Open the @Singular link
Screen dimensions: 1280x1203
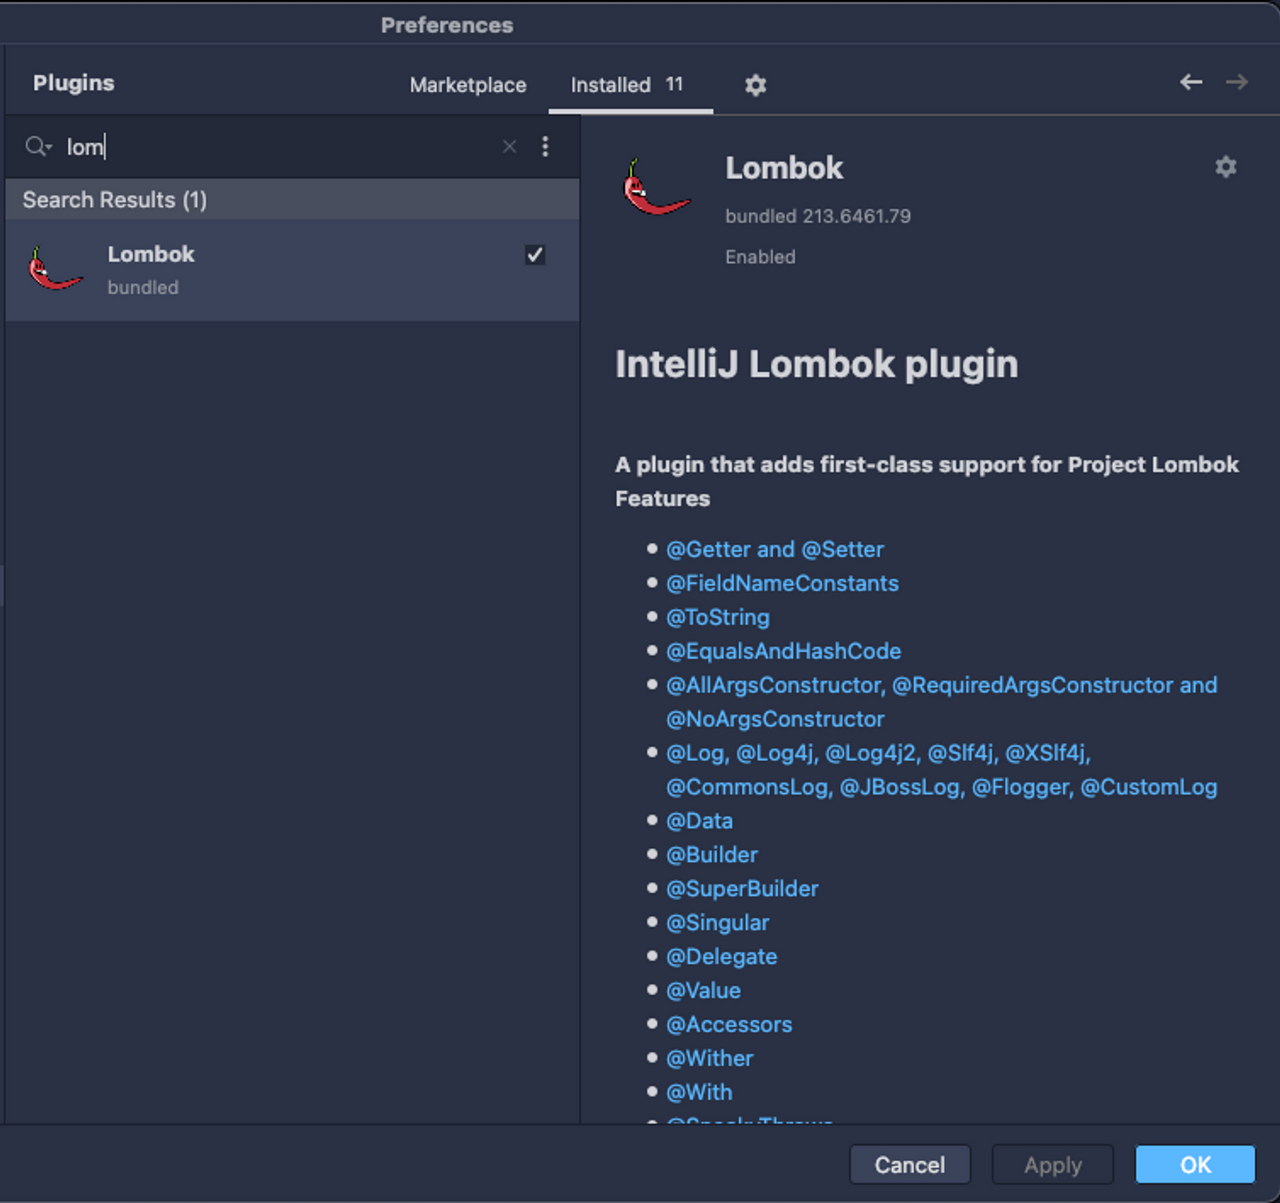pyautogui.click(x=718, y=923)
